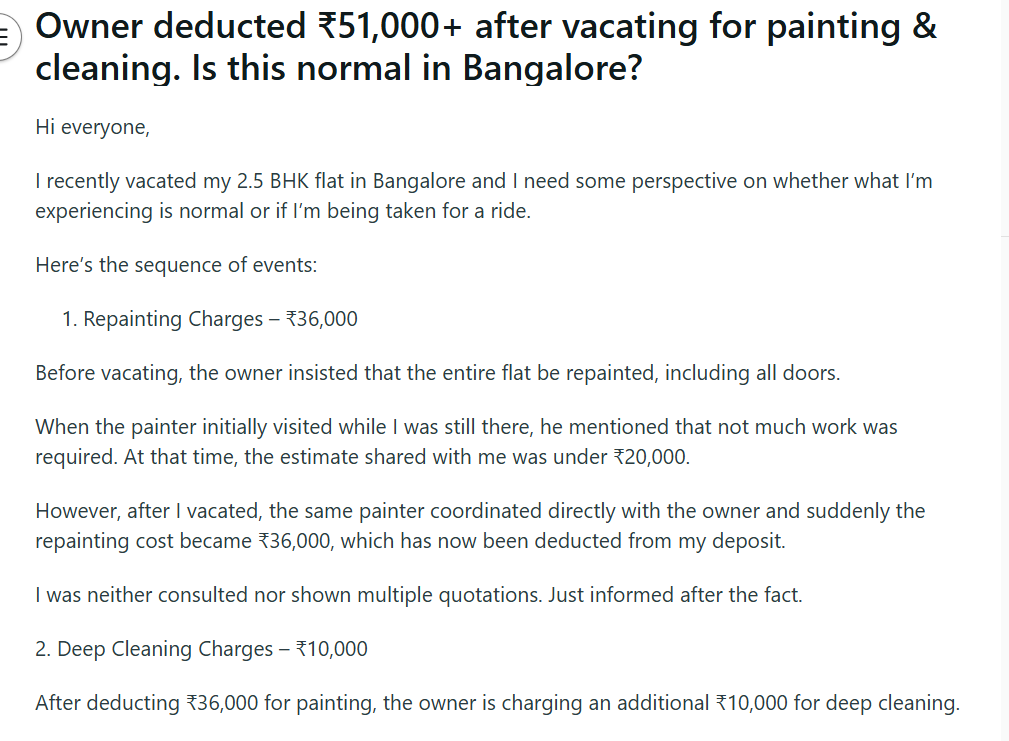Screen dimensions: 1009x741
Task: Click 'Here's the sequence of events:' line
Action: coord(176,265)
